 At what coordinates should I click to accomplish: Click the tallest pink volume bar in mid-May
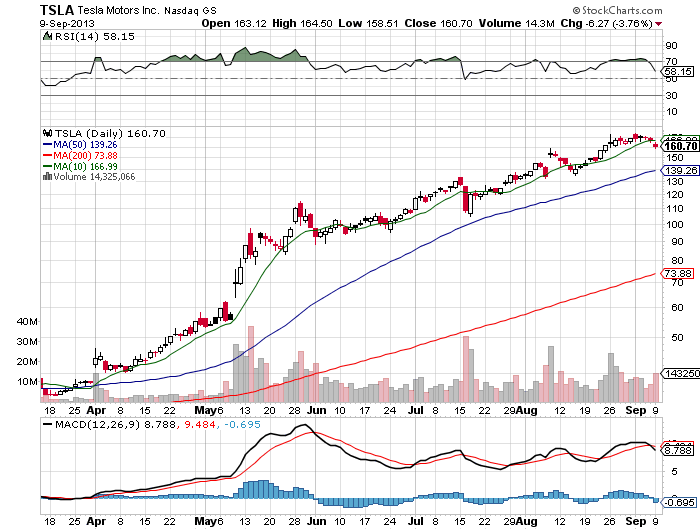(251, 364)
